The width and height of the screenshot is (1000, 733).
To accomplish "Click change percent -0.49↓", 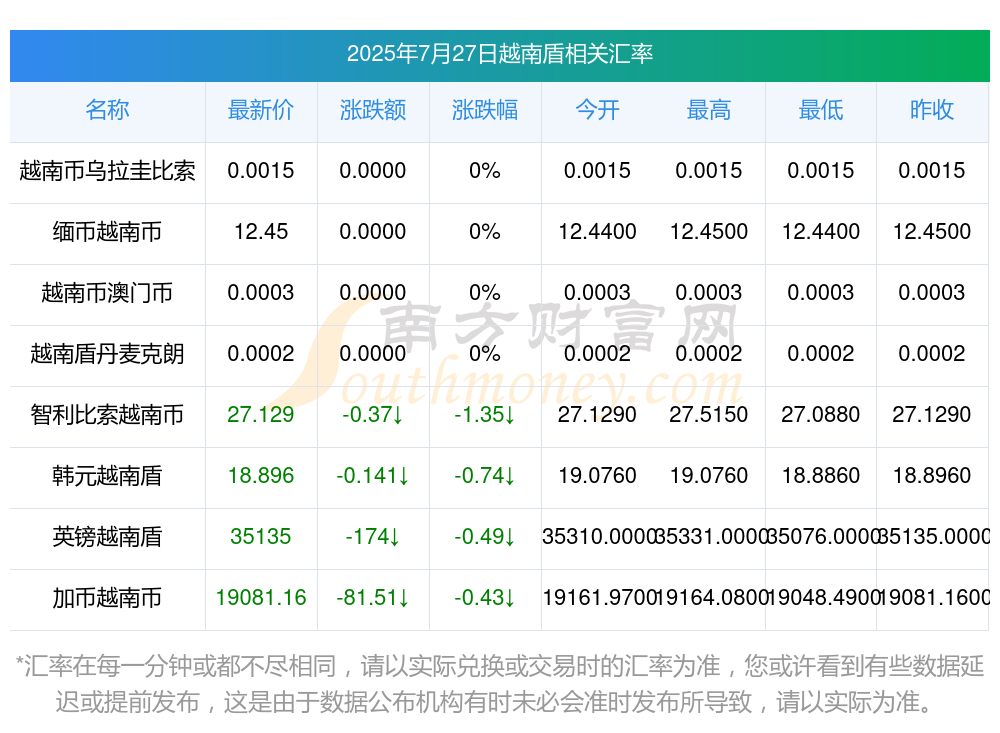I will (485, 537).
